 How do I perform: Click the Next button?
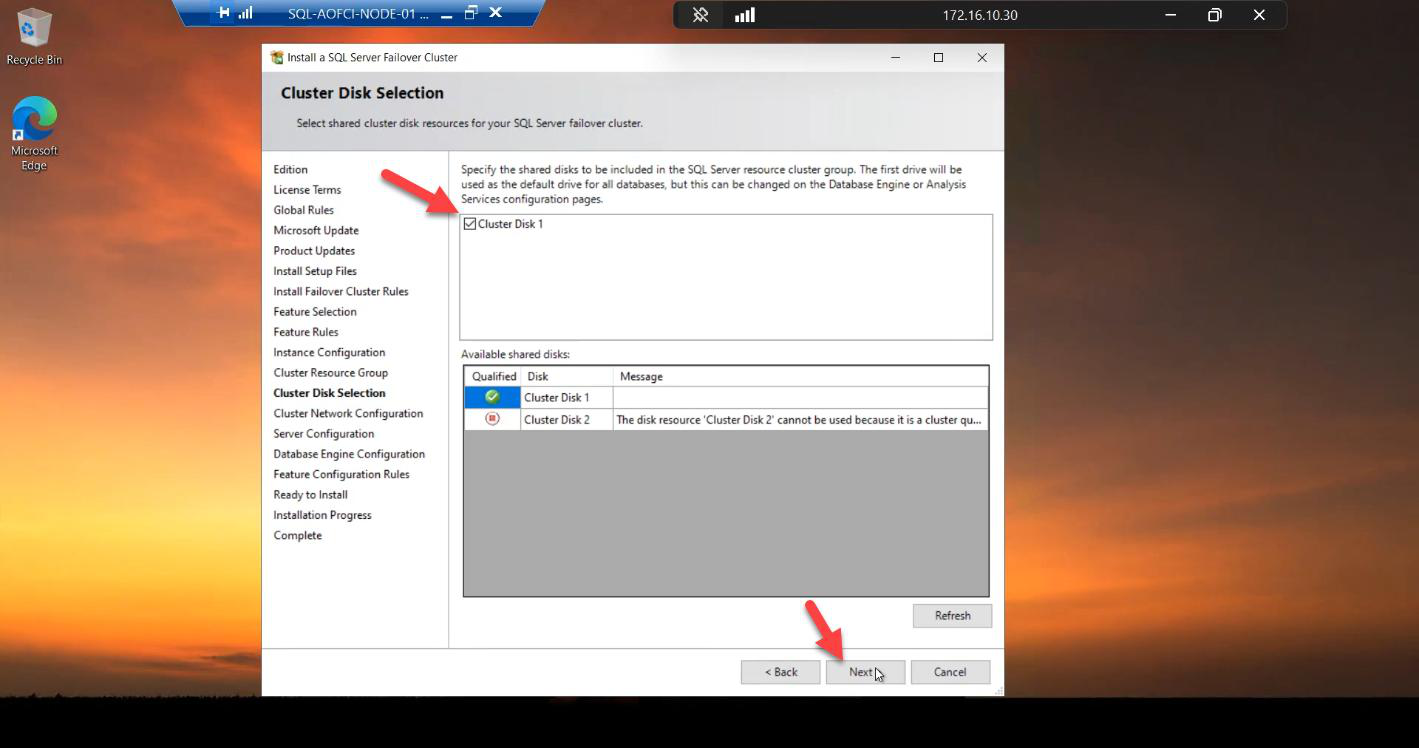pyautogui.click(x=865, y=672)
